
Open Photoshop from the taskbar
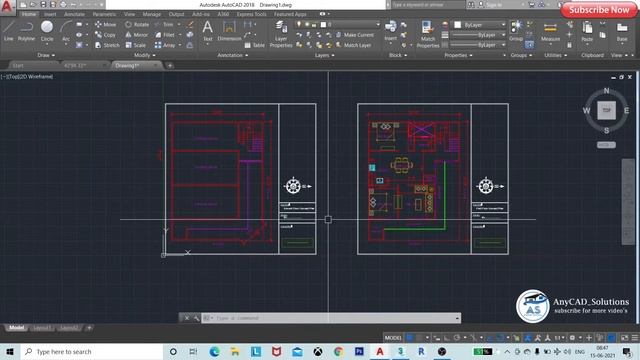pyautogui.click(x=359, y=351)
